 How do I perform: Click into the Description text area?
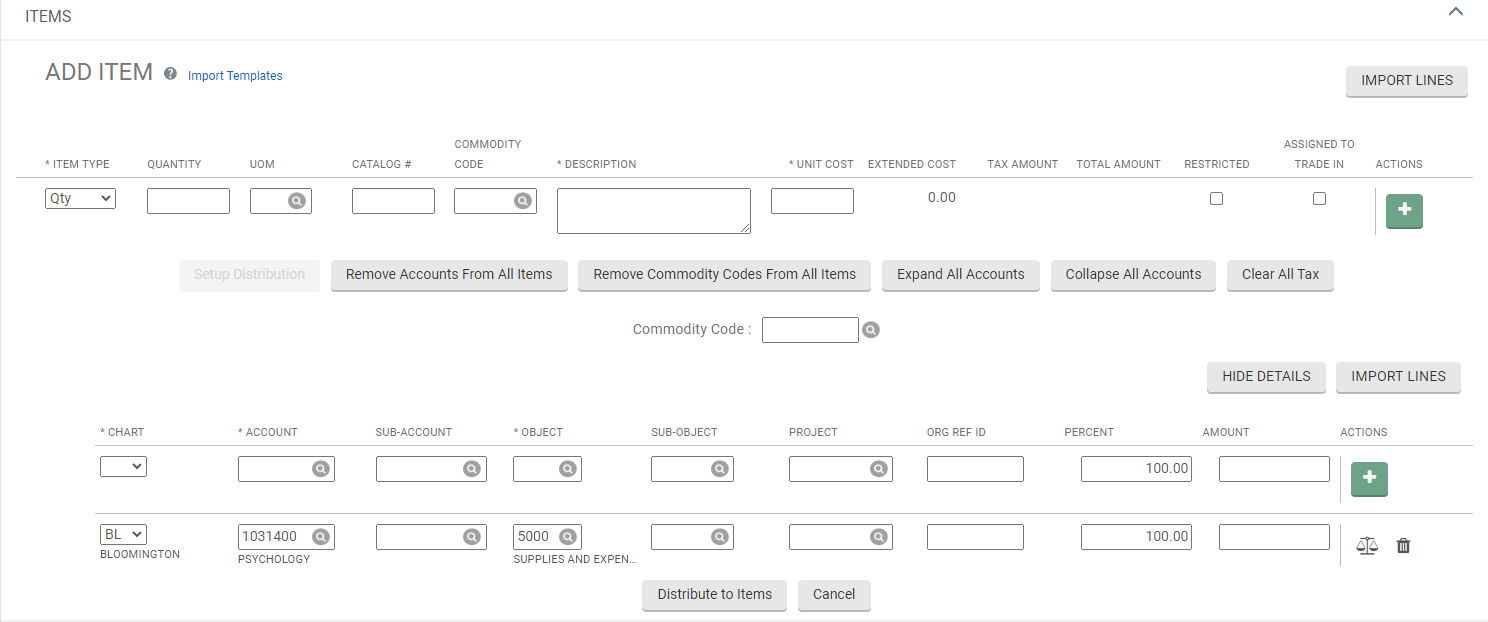point(653,211)
